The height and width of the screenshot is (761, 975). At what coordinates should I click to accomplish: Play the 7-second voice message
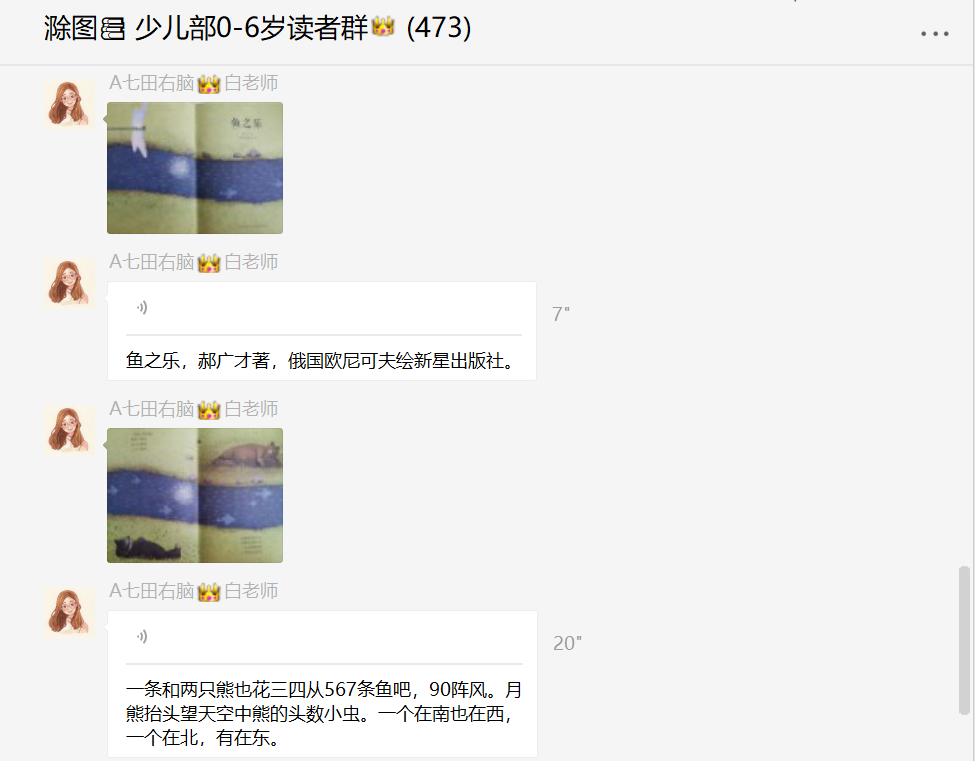(142, 308)
